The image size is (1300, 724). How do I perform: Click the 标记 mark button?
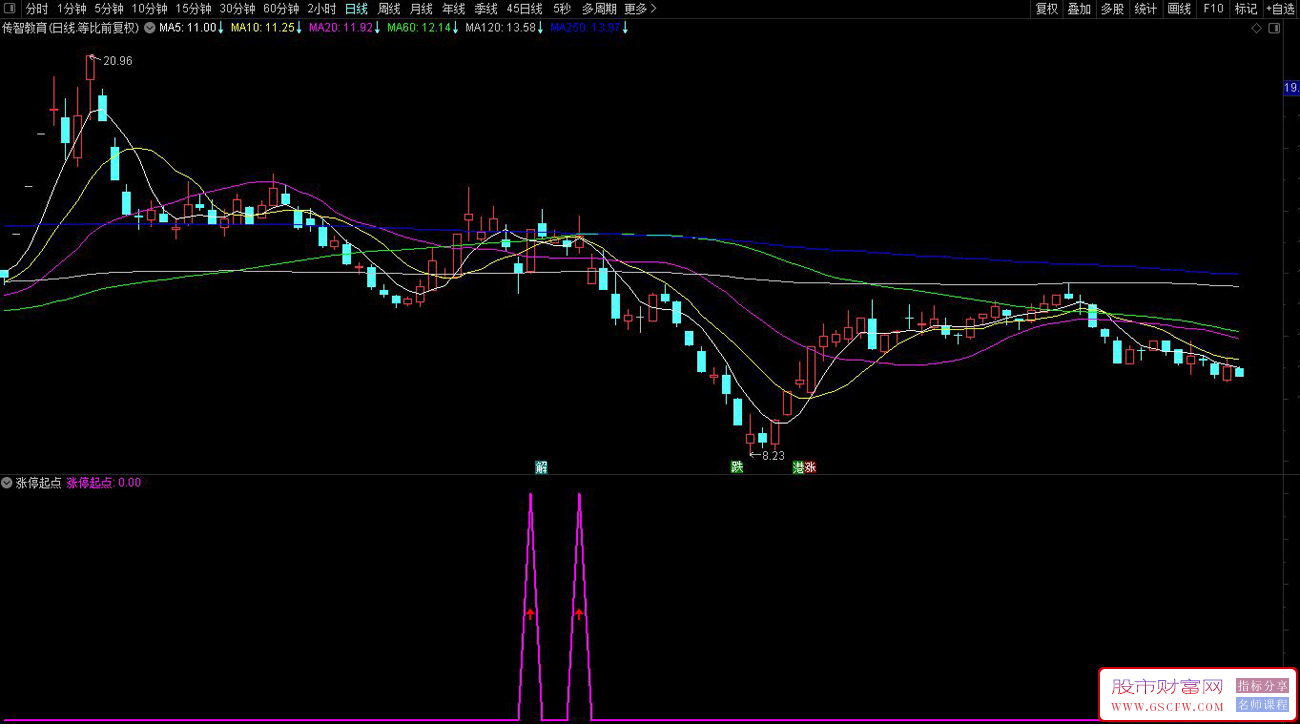click(x=1246, y=9)
